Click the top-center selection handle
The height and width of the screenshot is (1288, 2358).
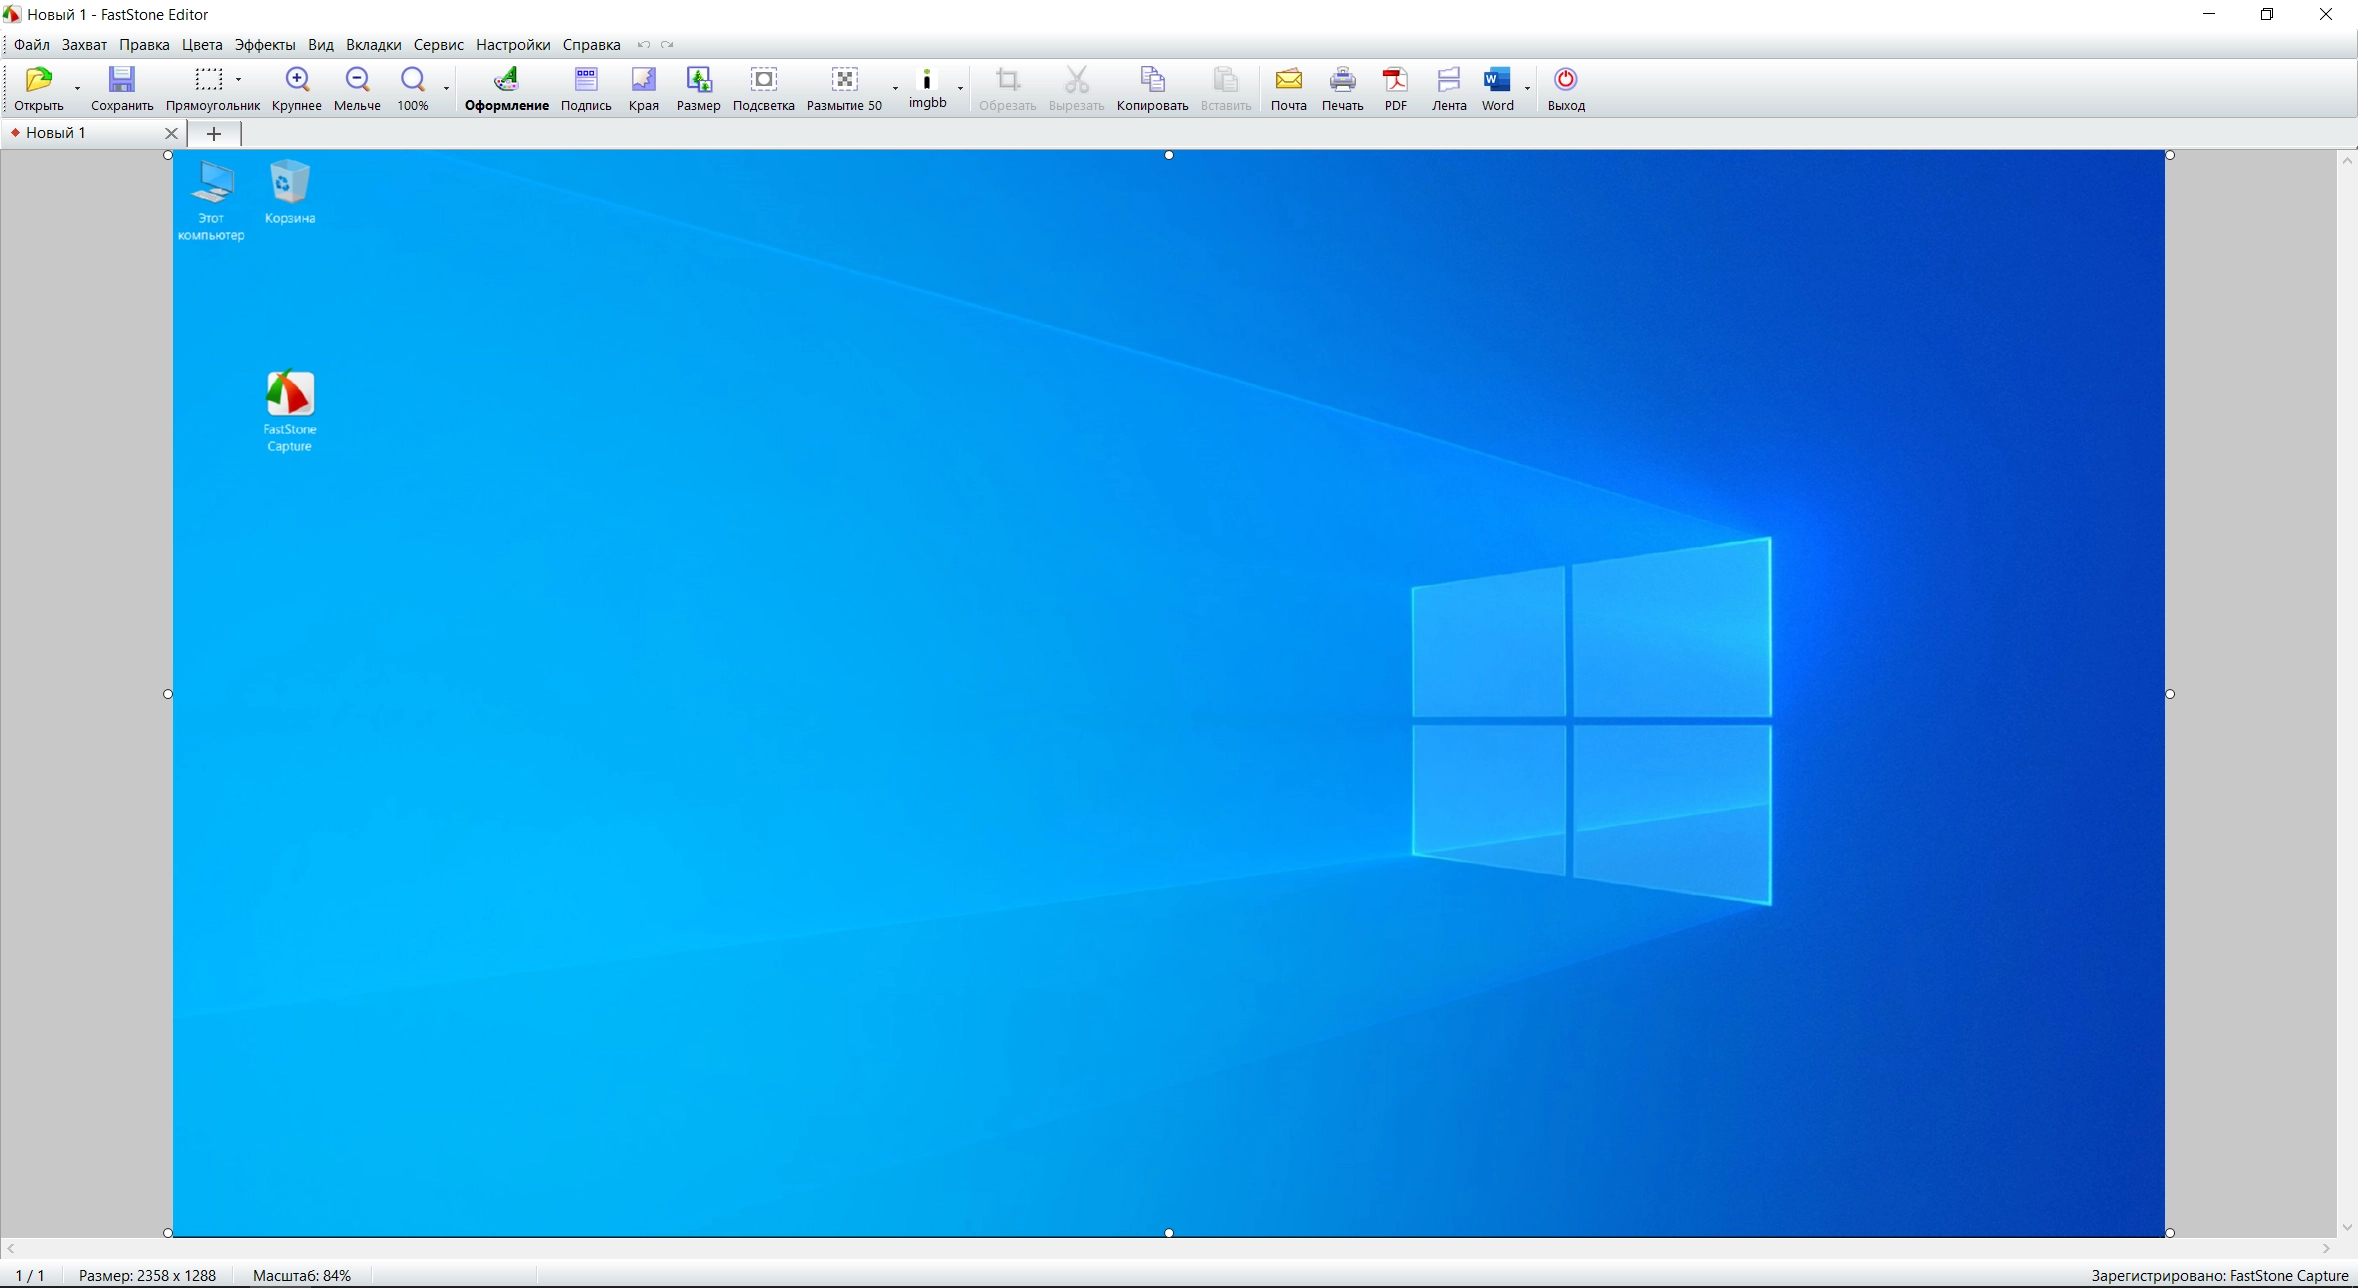1169,155
